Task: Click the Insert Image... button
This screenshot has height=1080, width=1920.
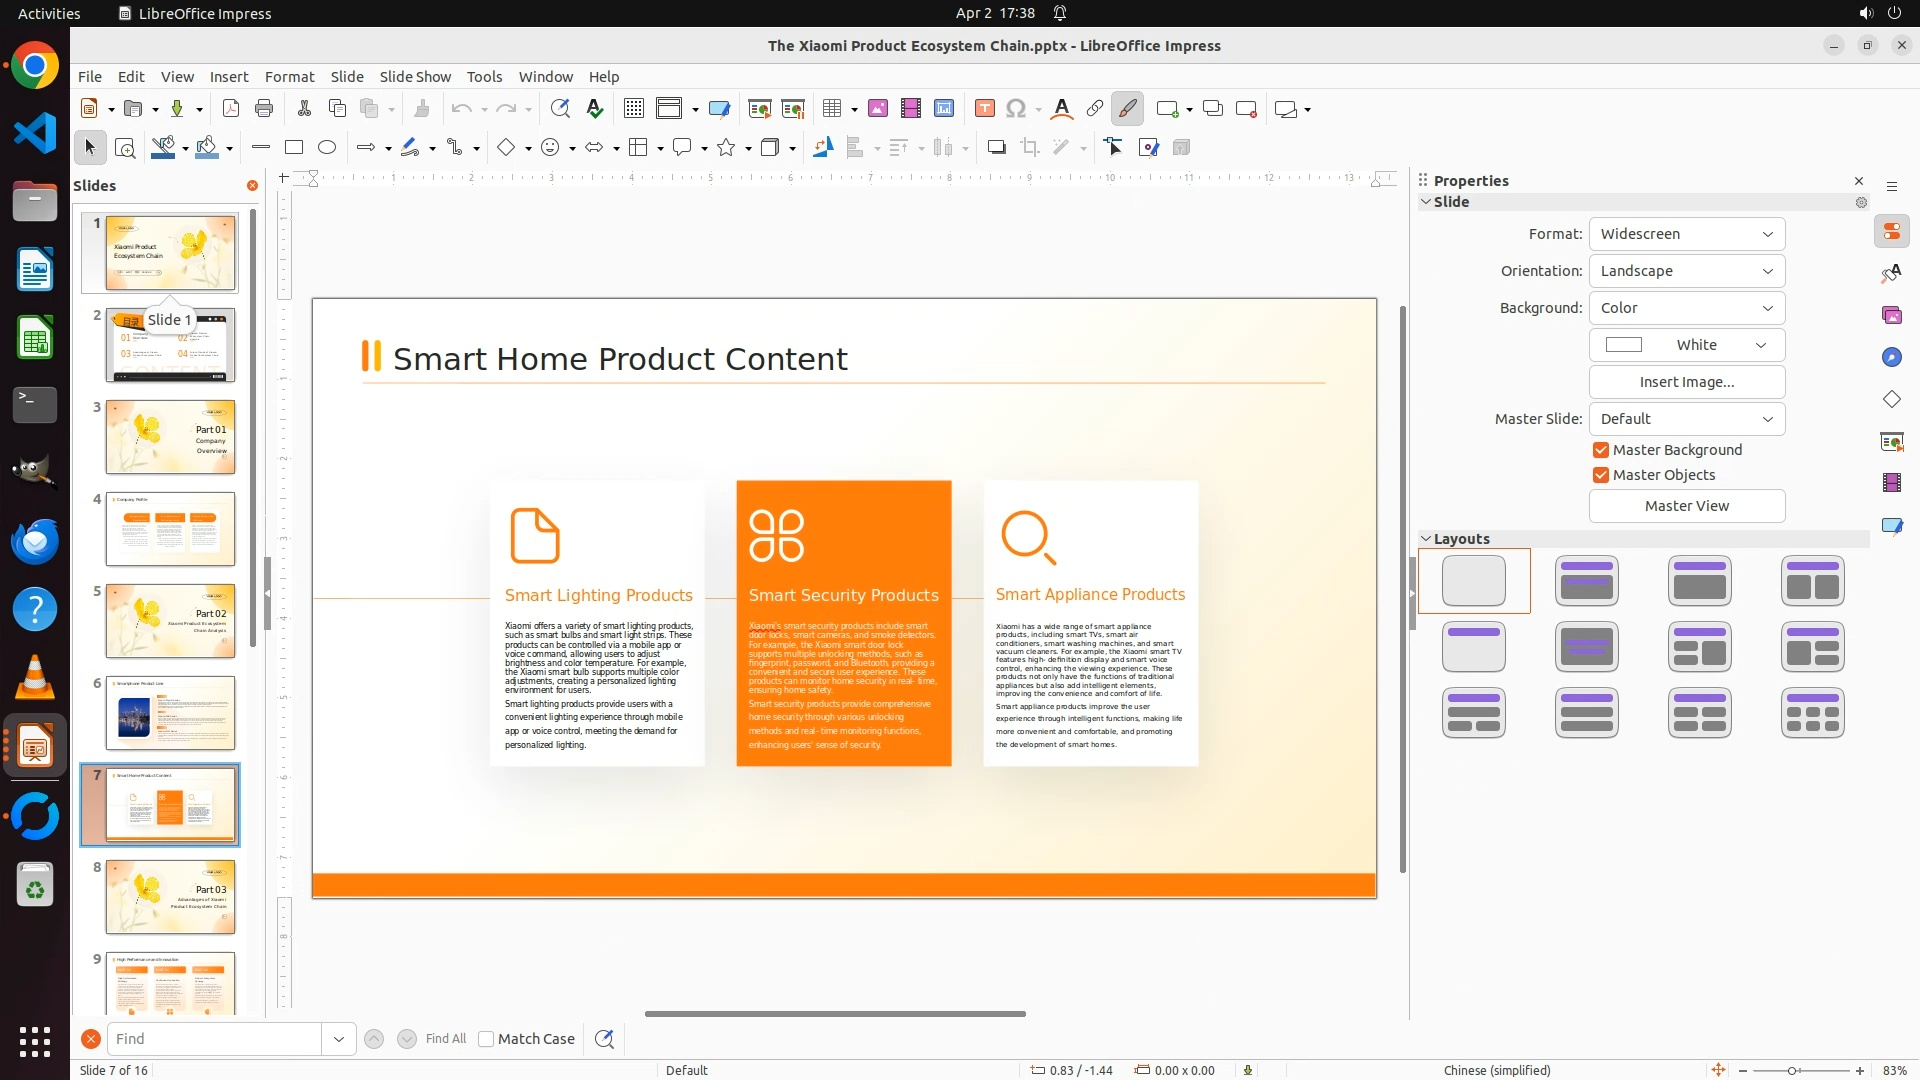Action: 1686,382
